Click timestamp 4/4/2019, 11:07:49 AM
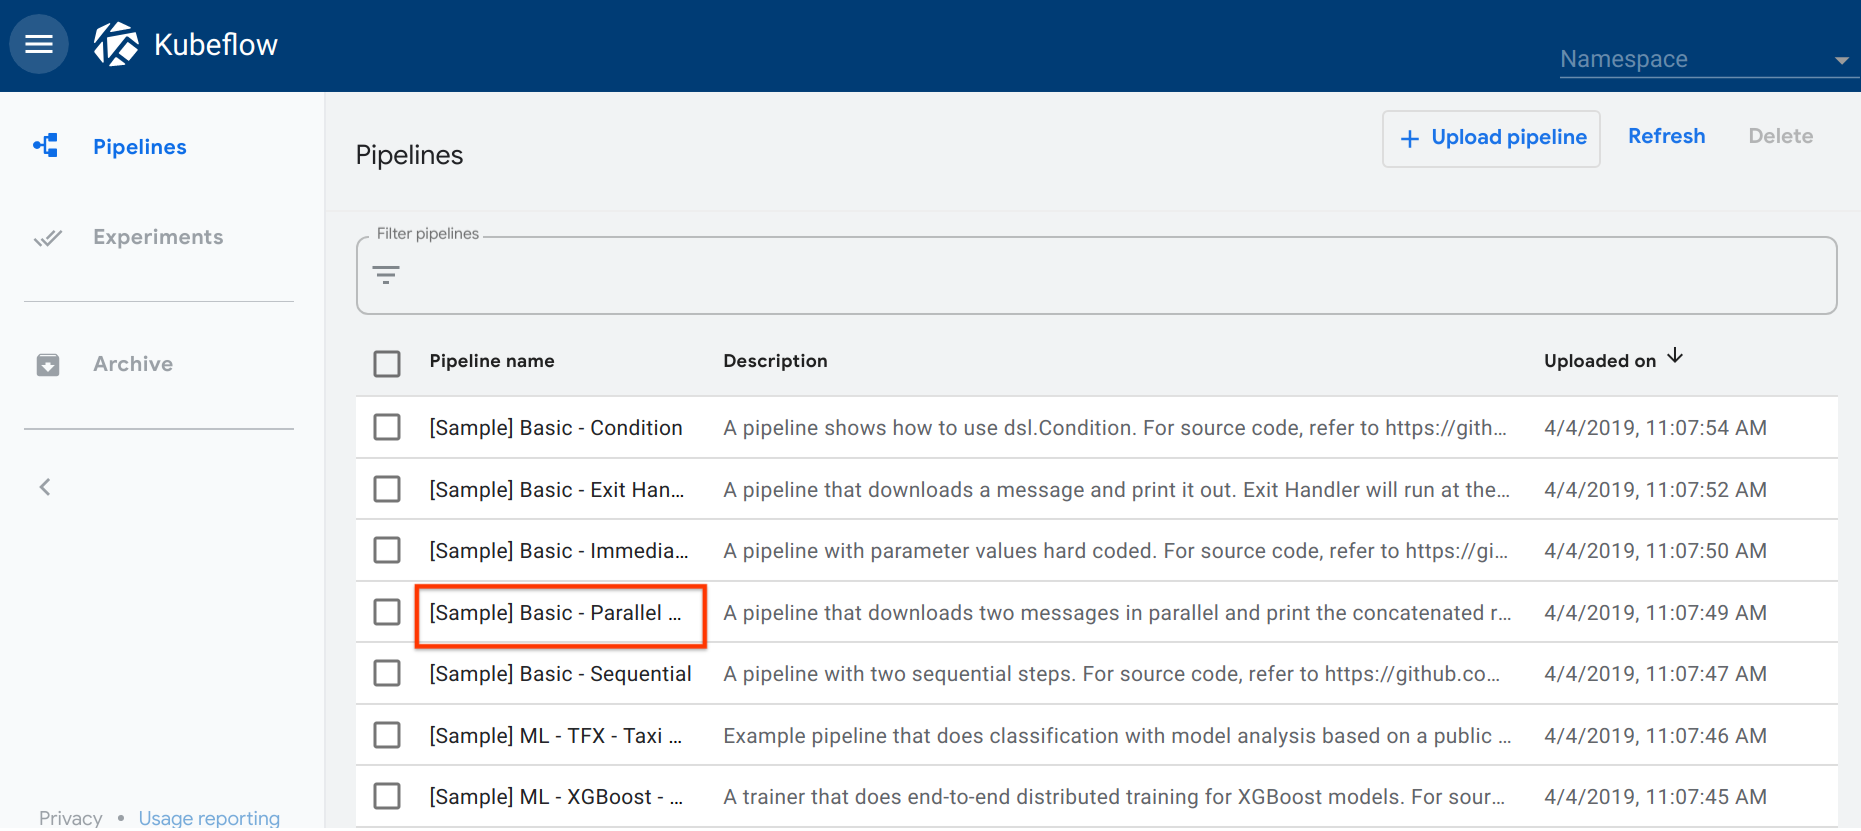The height and width of the screenshot is (831, 1861). 1655,613
